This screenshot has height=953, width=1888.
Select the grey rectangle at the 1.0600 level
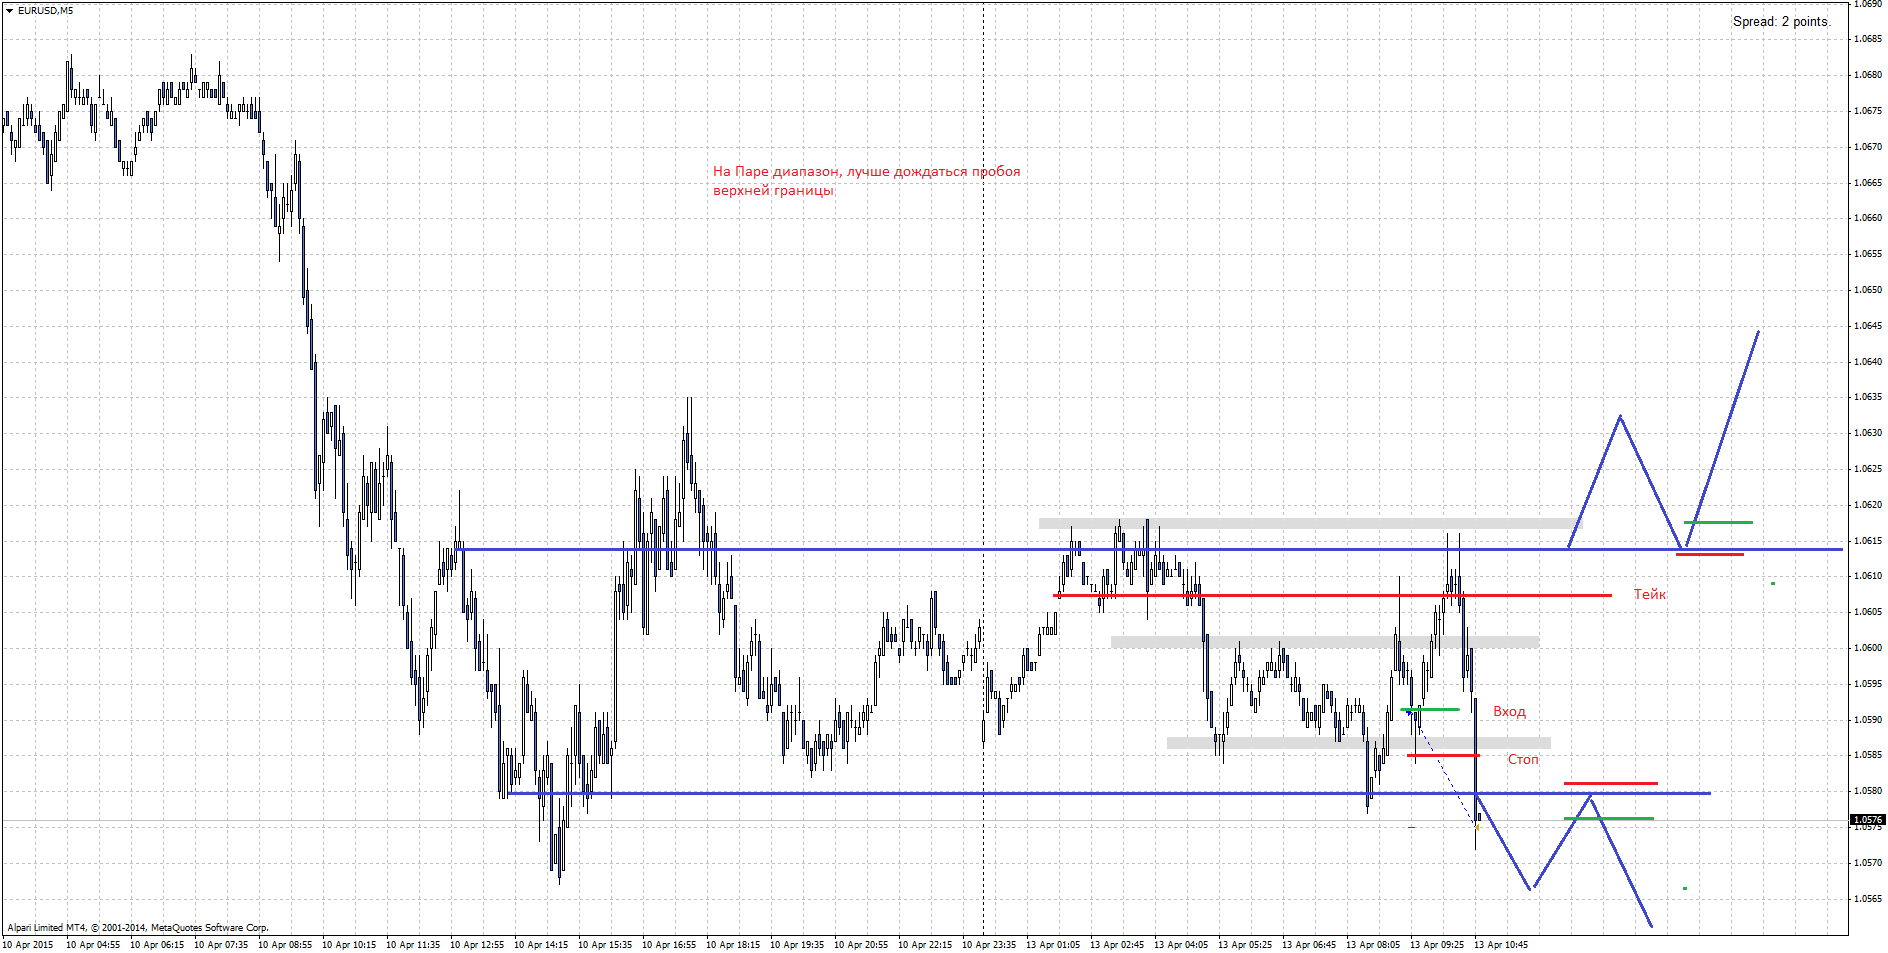tap(1325, 642)
